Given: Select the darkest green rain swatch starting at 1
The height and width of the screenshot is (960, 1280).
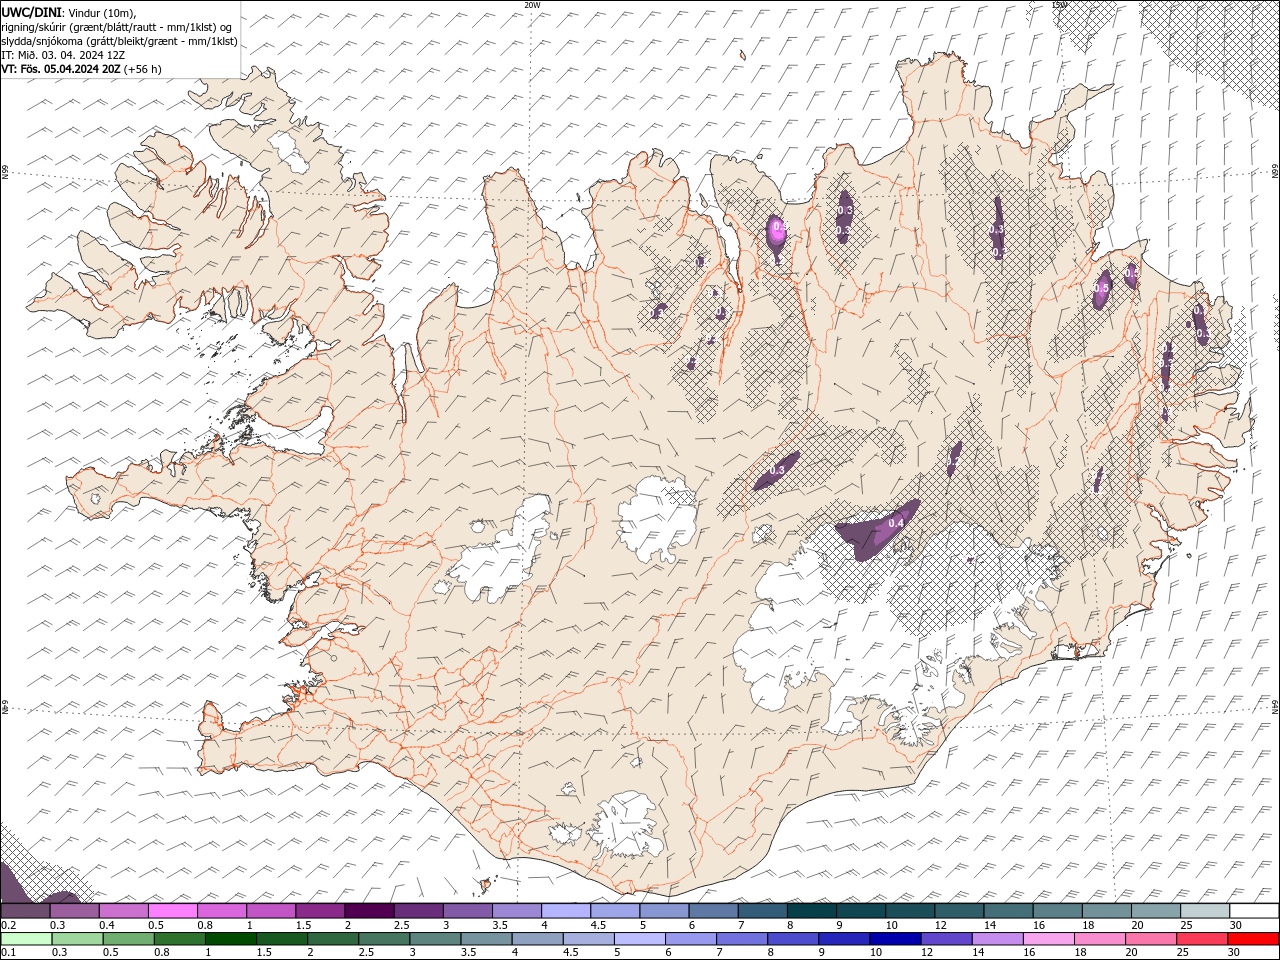Looking at the screenshot, I should tap(230, 939).
